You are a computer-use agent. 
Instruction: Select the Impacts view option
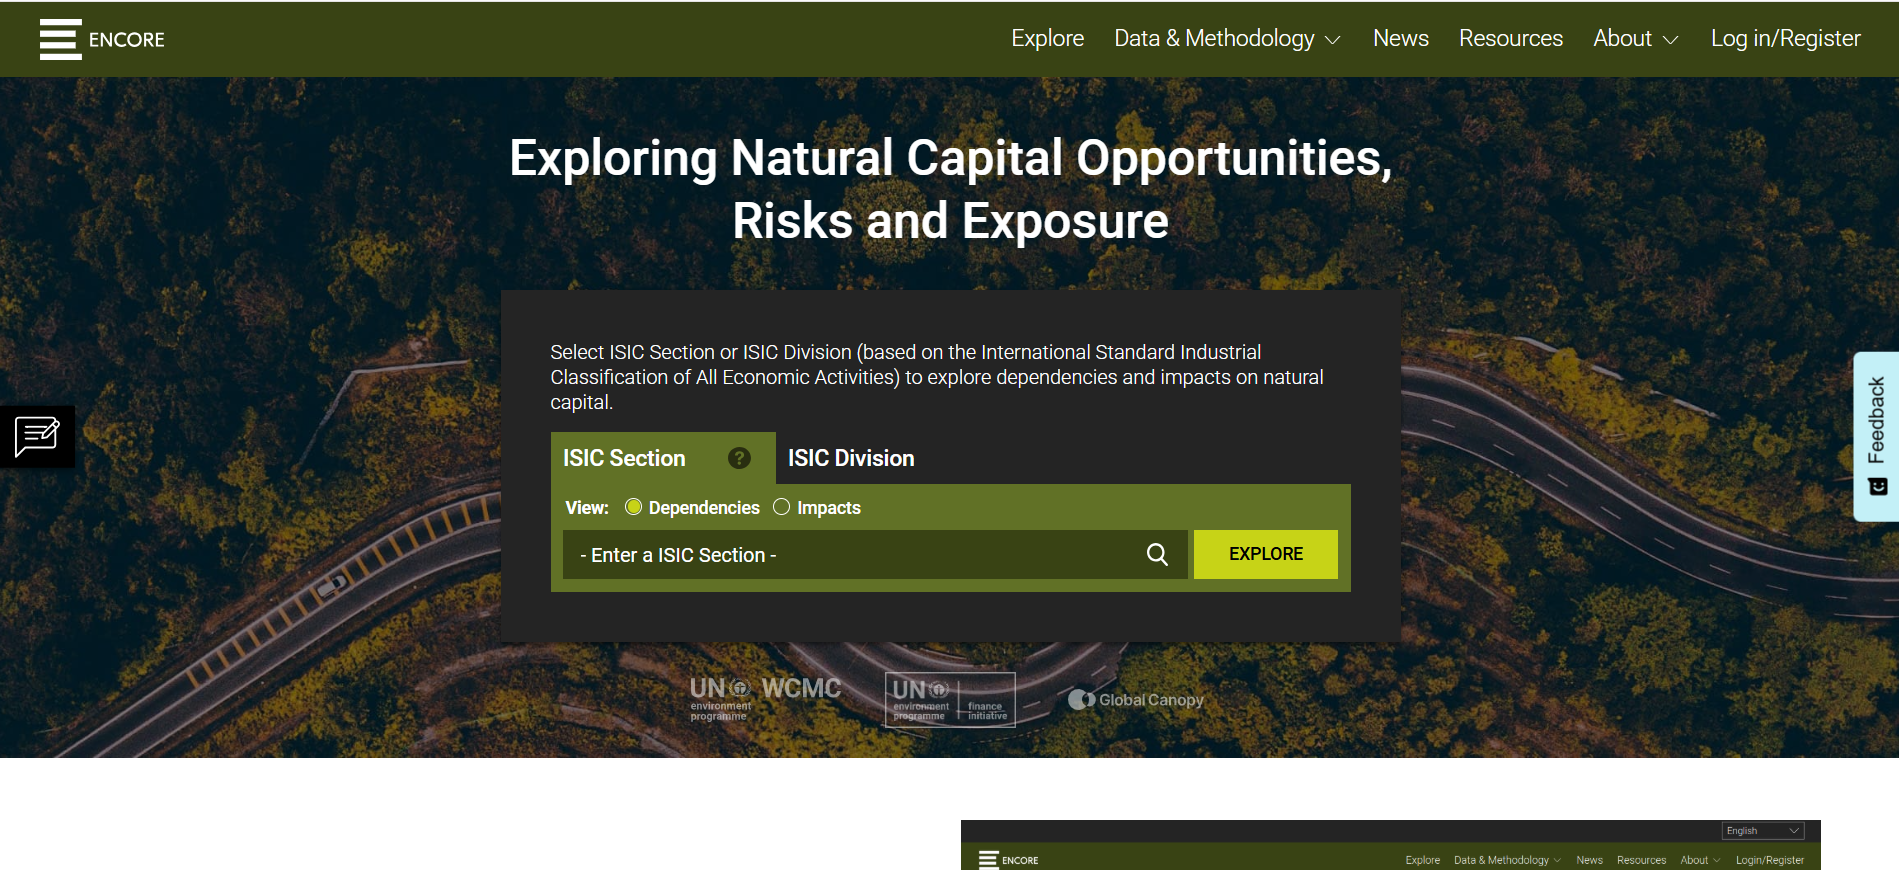(782, 507)
